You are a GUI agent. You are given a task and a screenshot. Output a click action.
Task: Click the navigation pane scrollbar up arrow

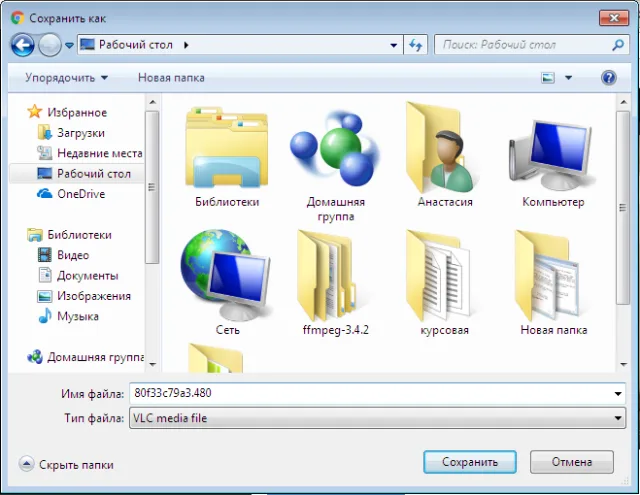[x=153, y=102]
